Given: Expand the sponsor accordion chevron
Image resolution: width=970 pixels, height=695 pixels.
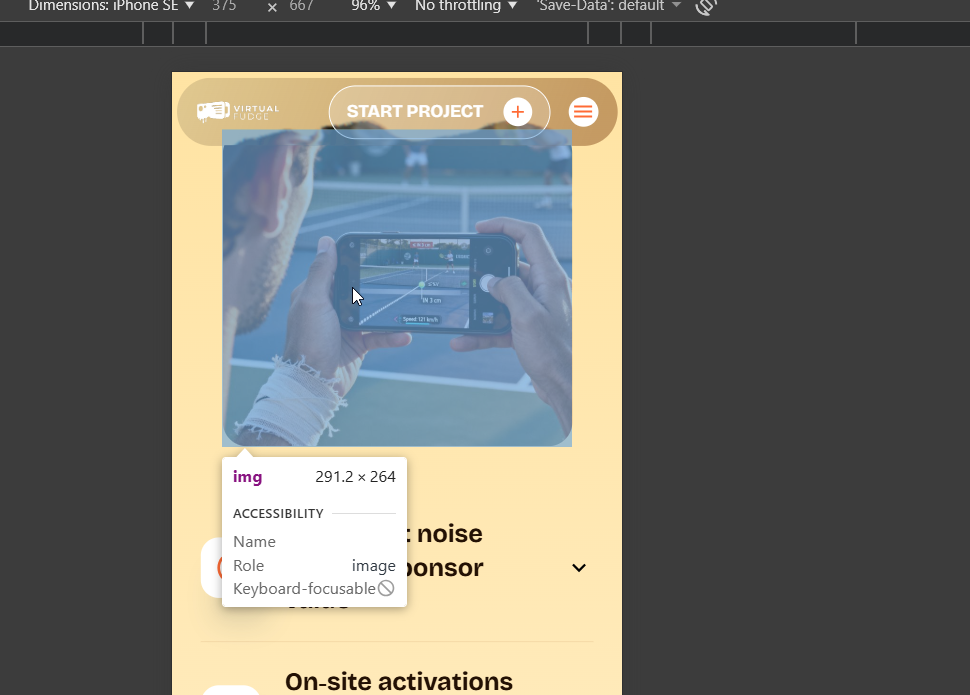Looking at the screenshot, I should (579, 568).
